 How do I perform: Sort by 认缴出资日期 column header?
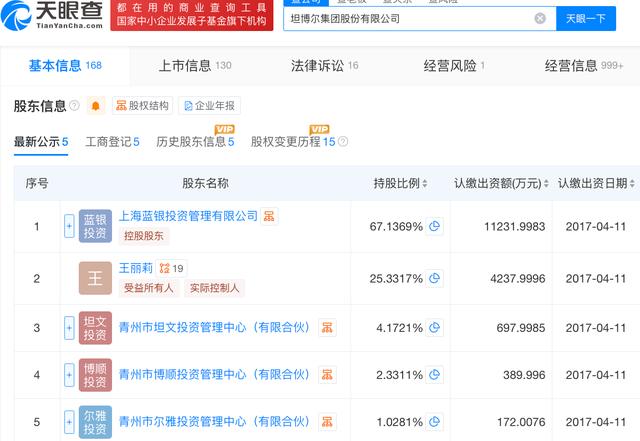[x=592, y=183]
